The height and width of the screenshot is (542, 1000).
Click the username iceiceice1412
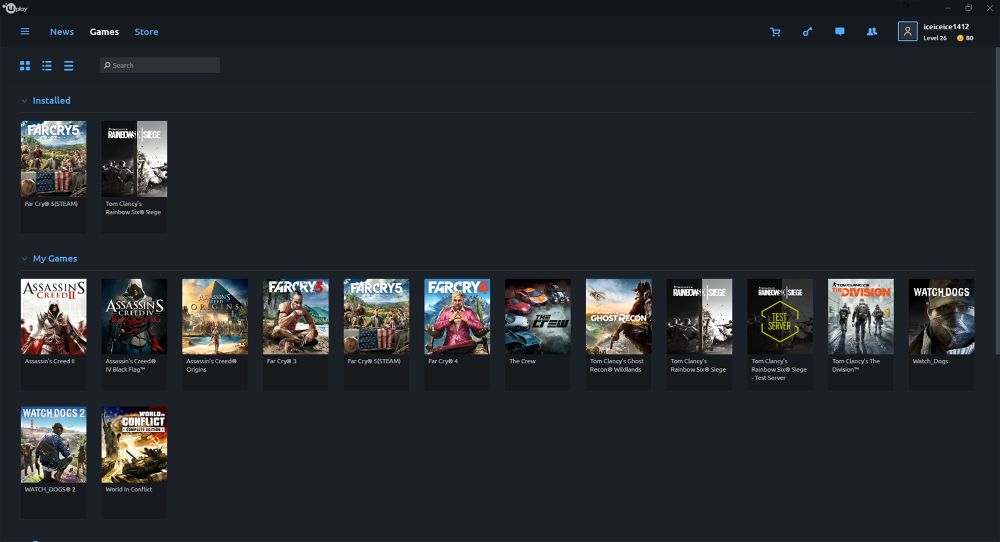[x=946, y=27]
